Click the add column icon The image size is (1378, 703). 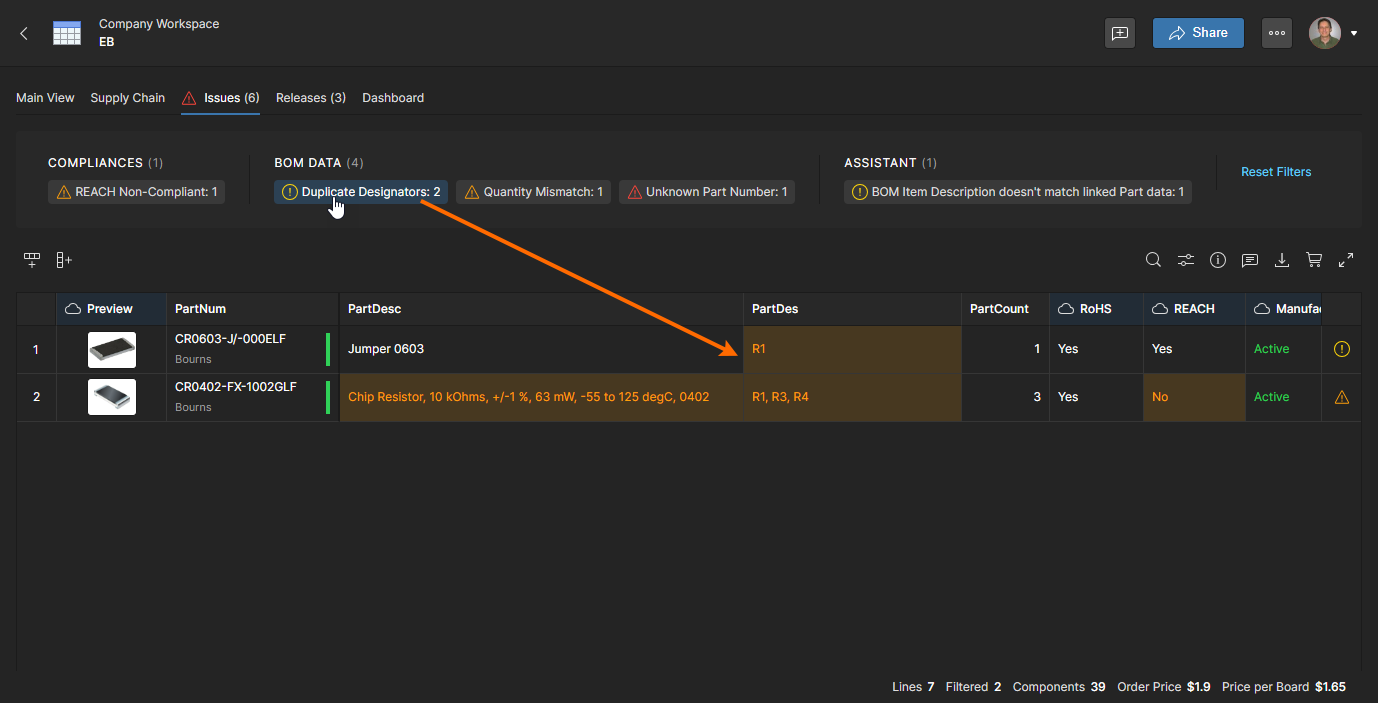[x=64, y=260]
